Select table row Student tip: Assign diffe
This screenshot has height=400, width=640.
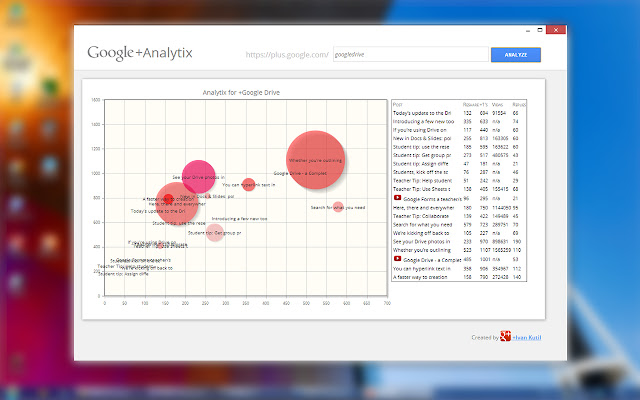pyautogui.click(x=459, y=164)
